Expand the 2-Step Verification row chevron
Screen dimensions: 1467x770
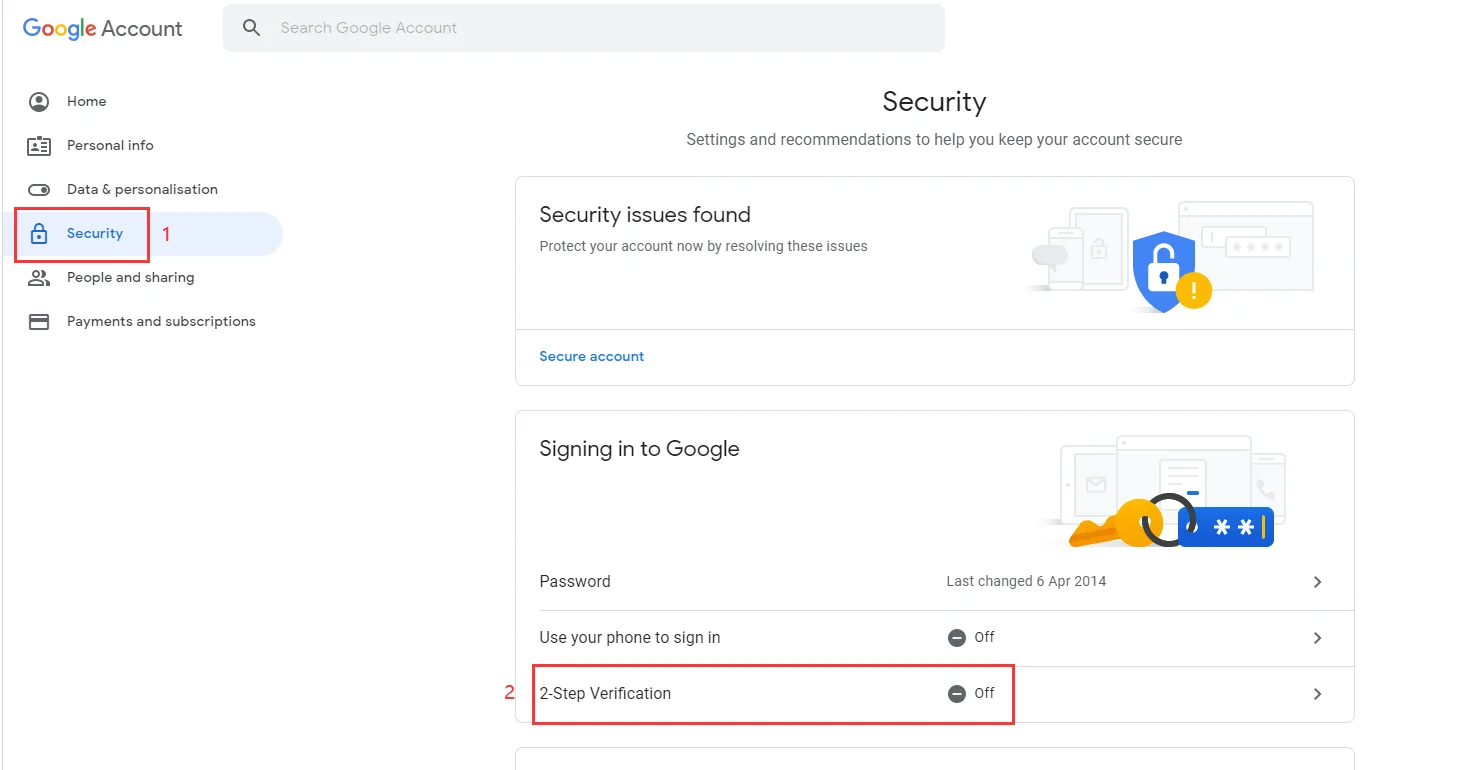(1317, 694)
